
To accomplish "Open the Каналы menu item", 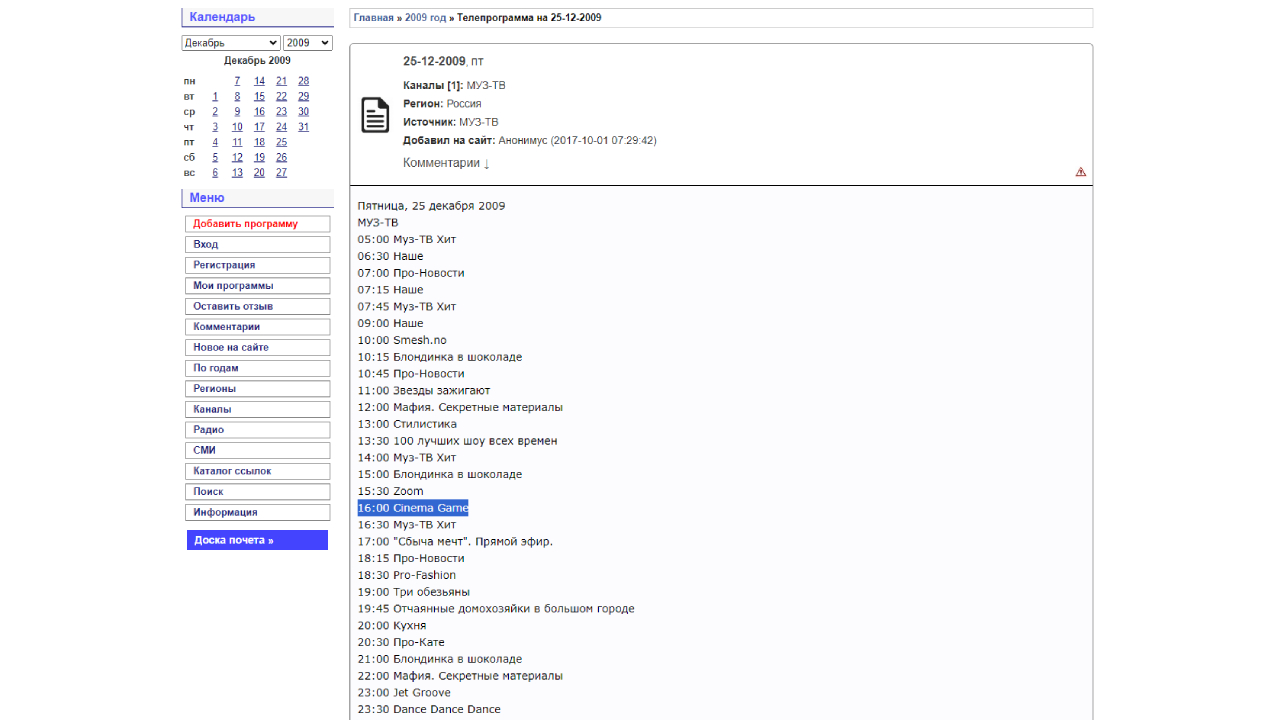I will point(257,409).
